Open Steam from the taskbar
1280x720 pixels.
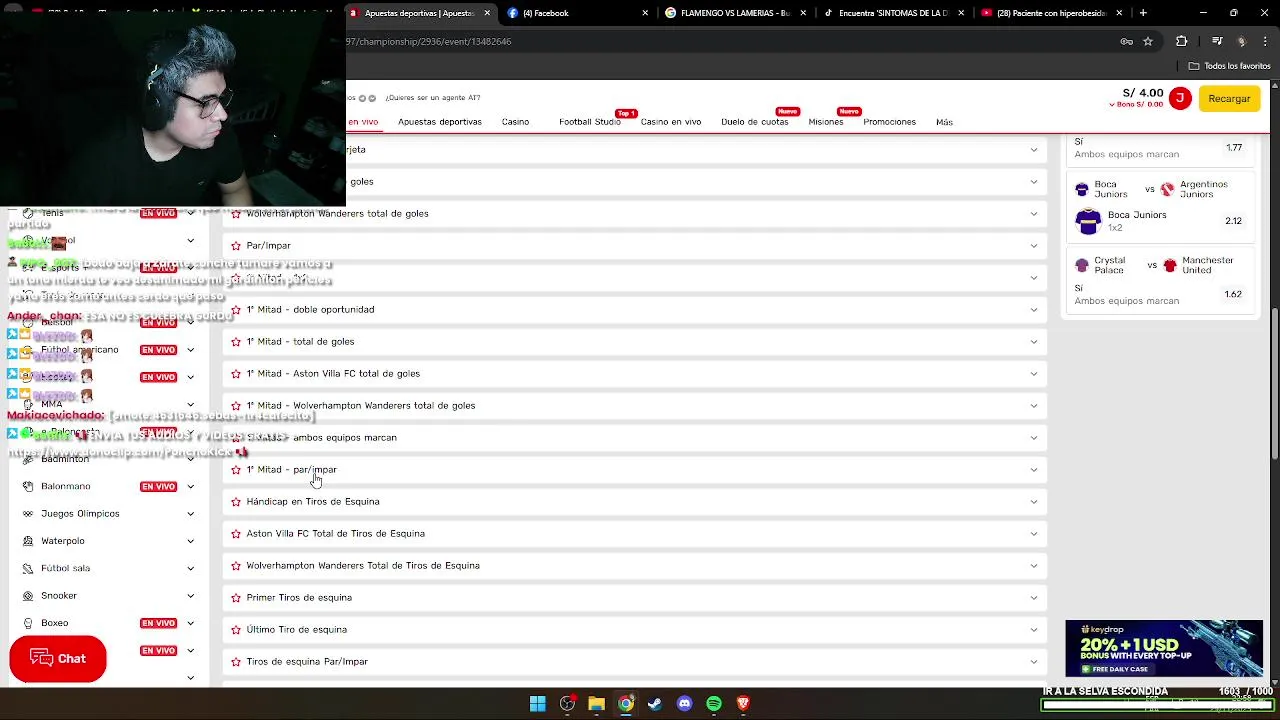(655, 704)
